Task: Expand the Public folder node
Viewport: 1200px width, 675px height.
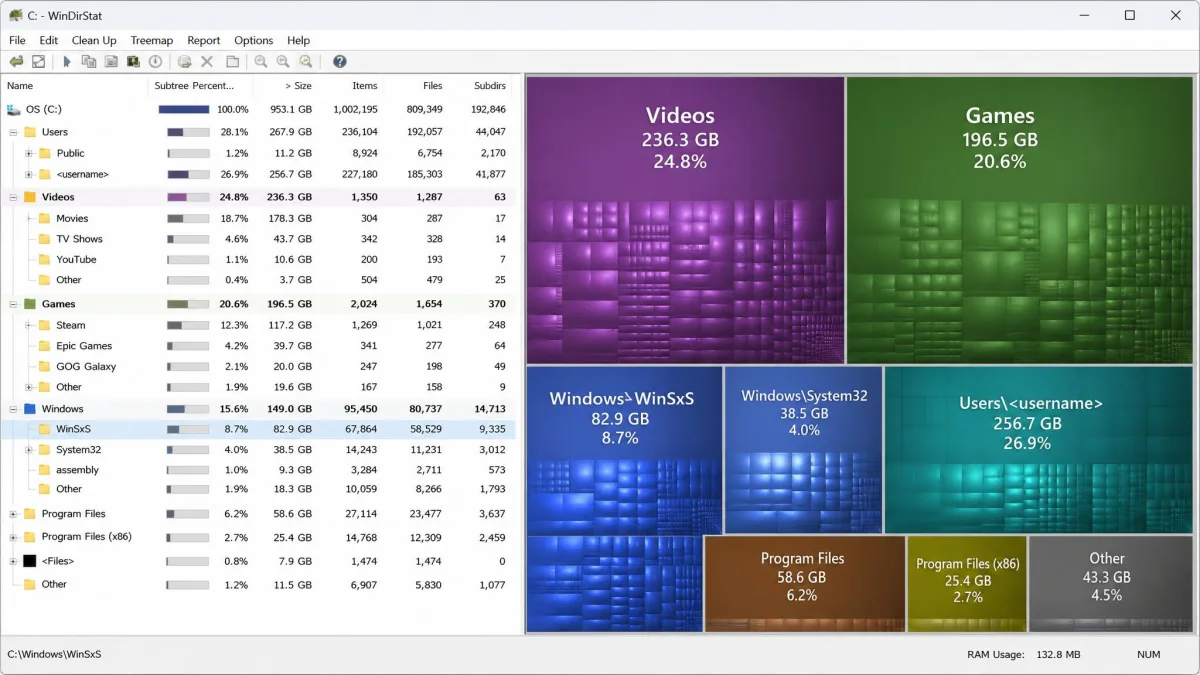Action: click(29, 153)
